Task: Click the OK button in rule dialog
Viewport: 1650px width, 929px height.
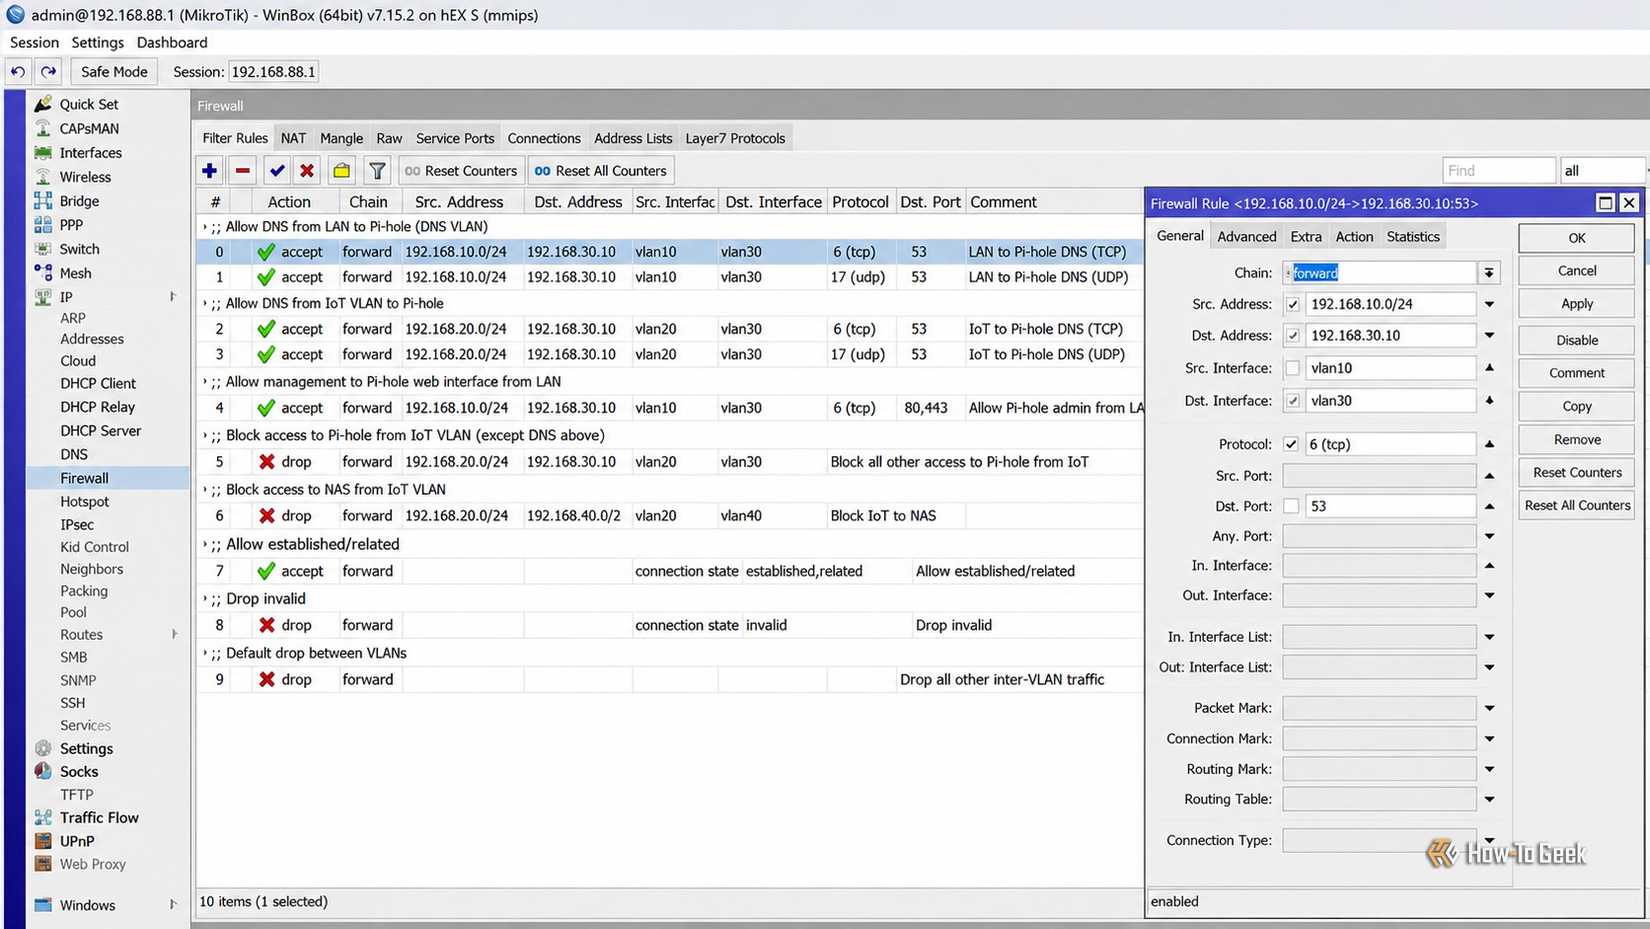Action: point(1577,238)
